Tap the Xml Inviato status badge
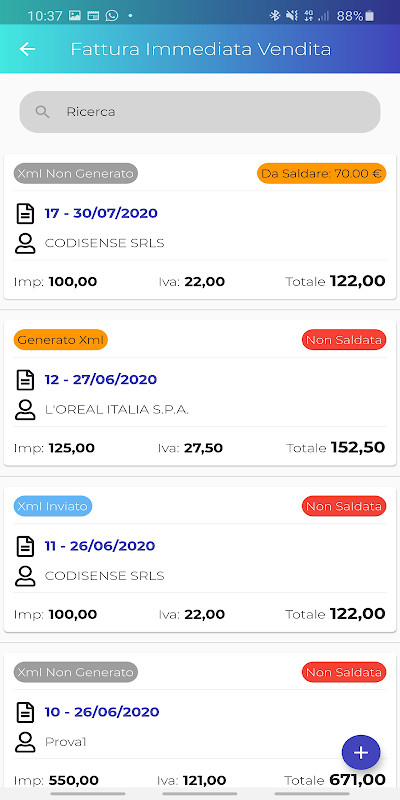 point(53,506)
